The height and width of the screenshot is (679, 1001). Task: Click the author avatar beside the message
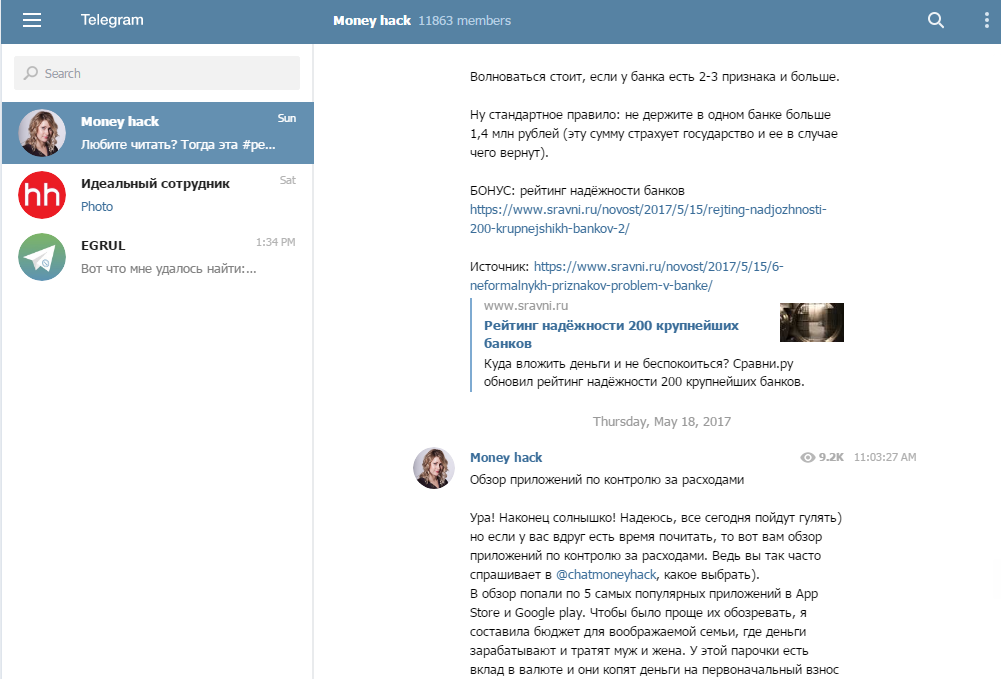434,468
